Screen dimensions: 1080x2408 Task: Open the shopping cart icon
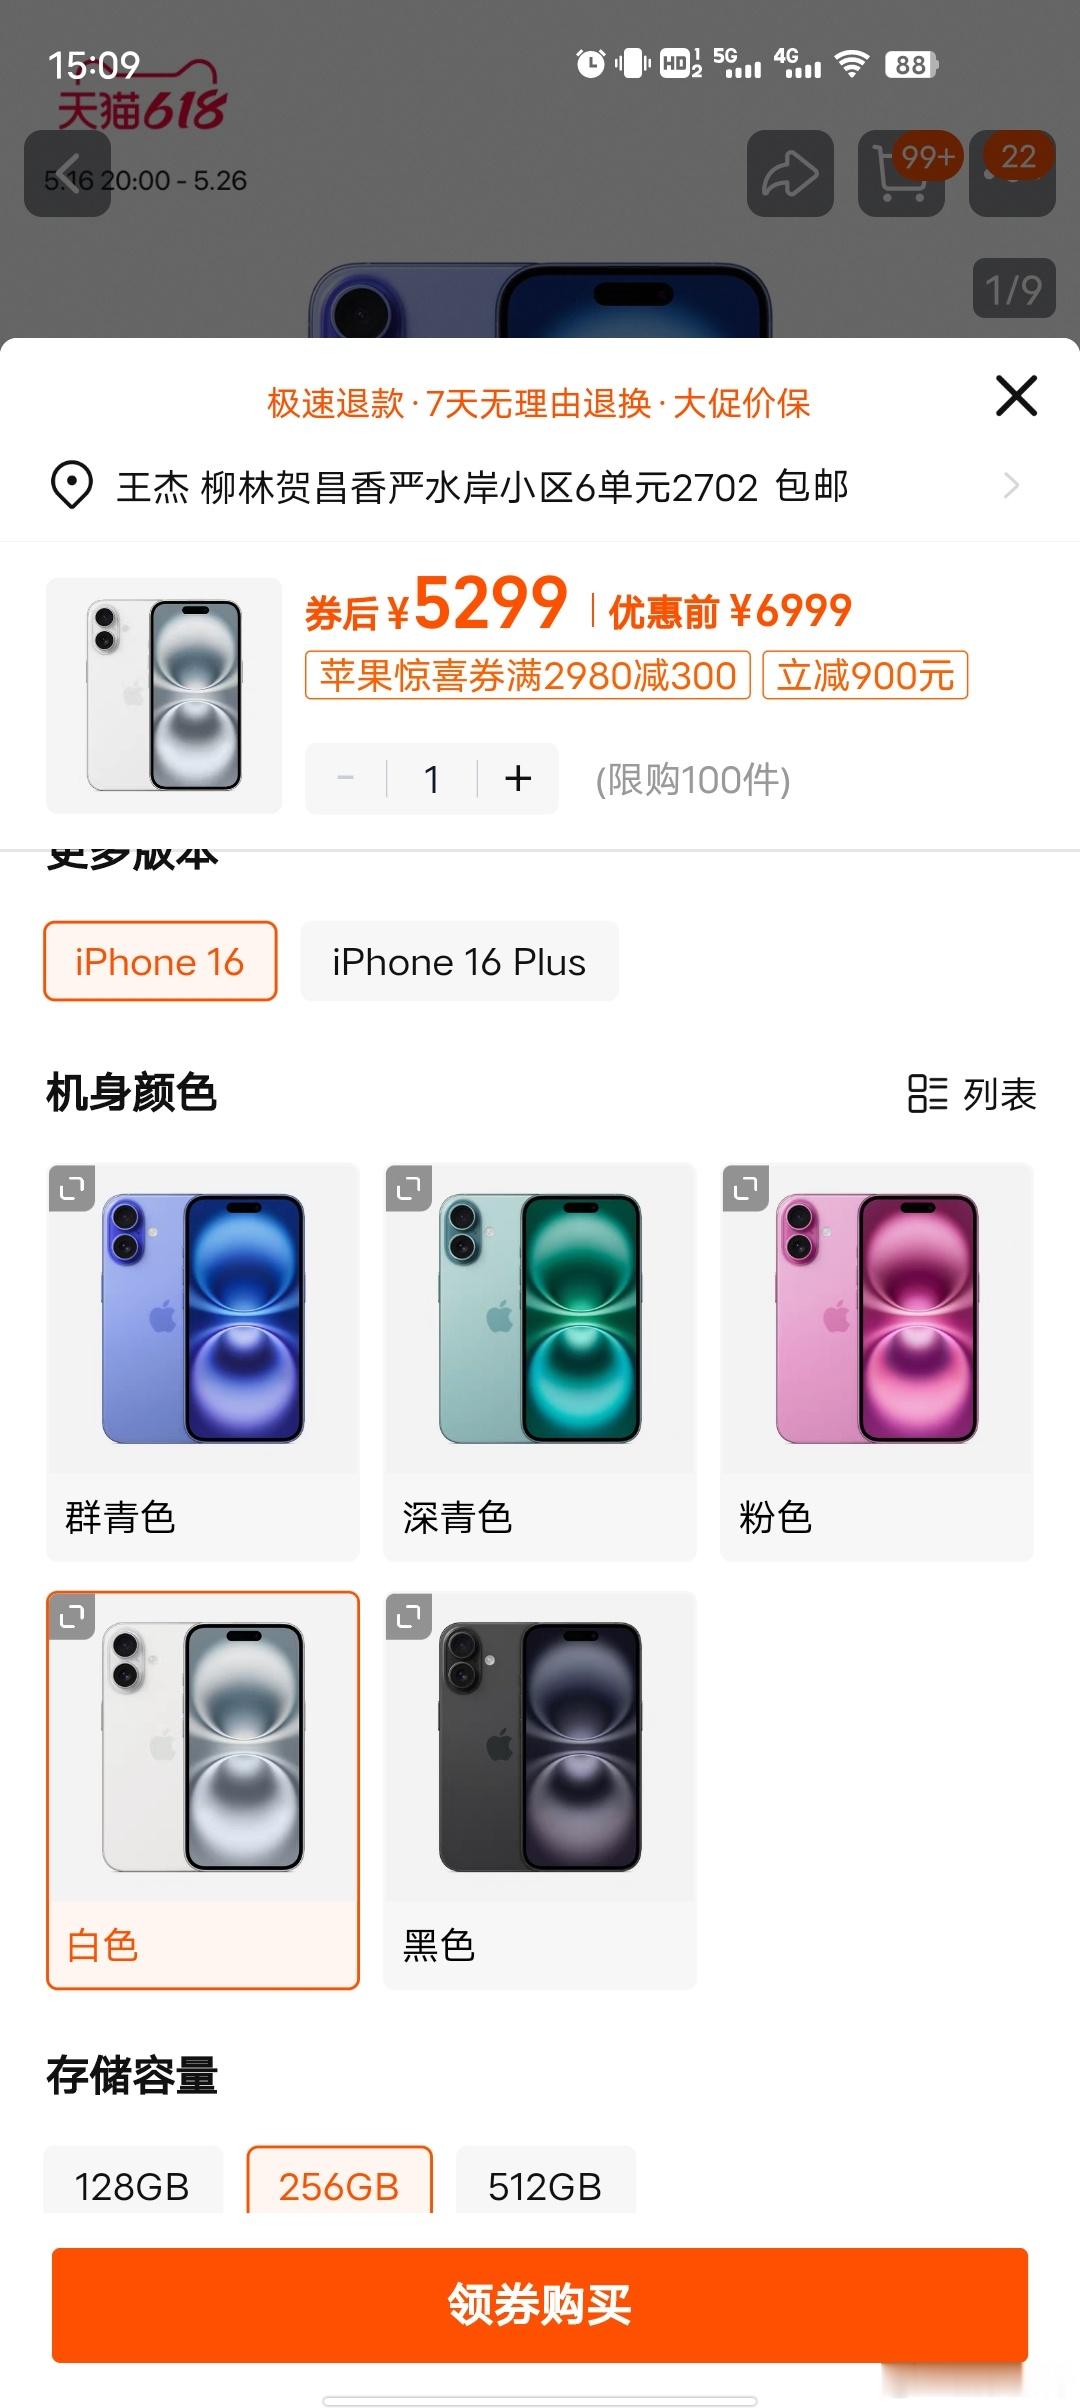(x=901, y=173)
